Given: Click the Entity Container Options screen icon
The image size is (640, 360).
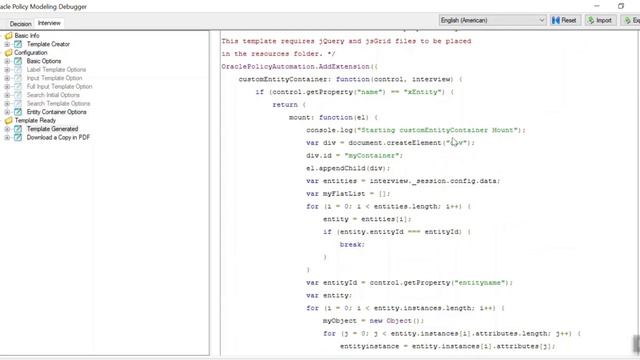Looking at the screenshot, I should click(x=18, y=112).
